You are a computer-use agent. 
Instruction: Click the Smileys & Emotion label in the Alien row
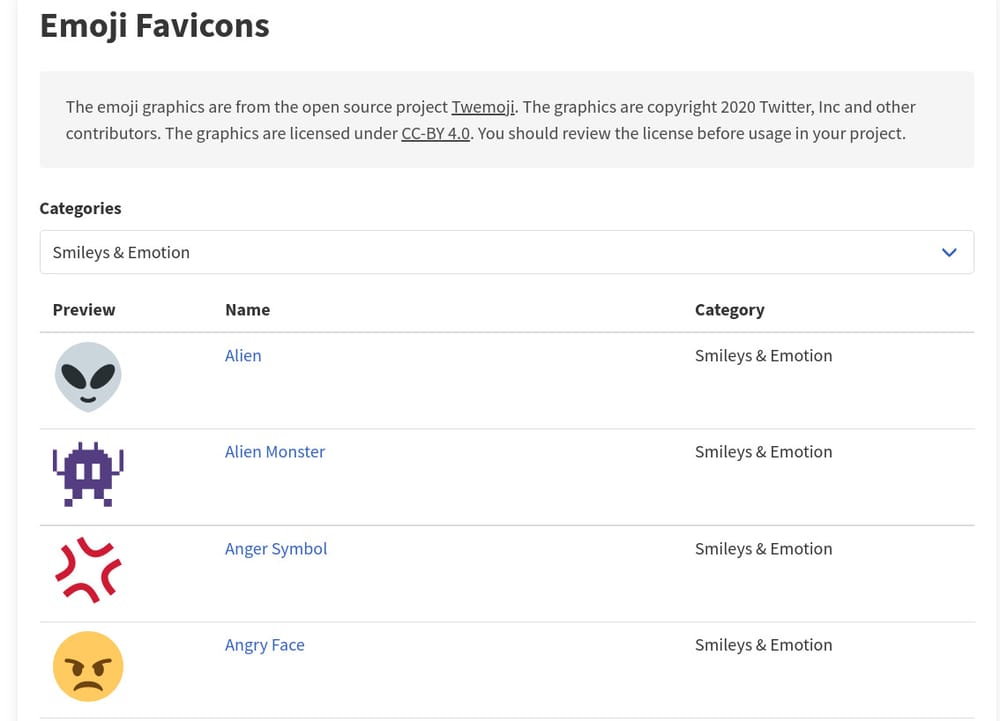tap(763, 355)
